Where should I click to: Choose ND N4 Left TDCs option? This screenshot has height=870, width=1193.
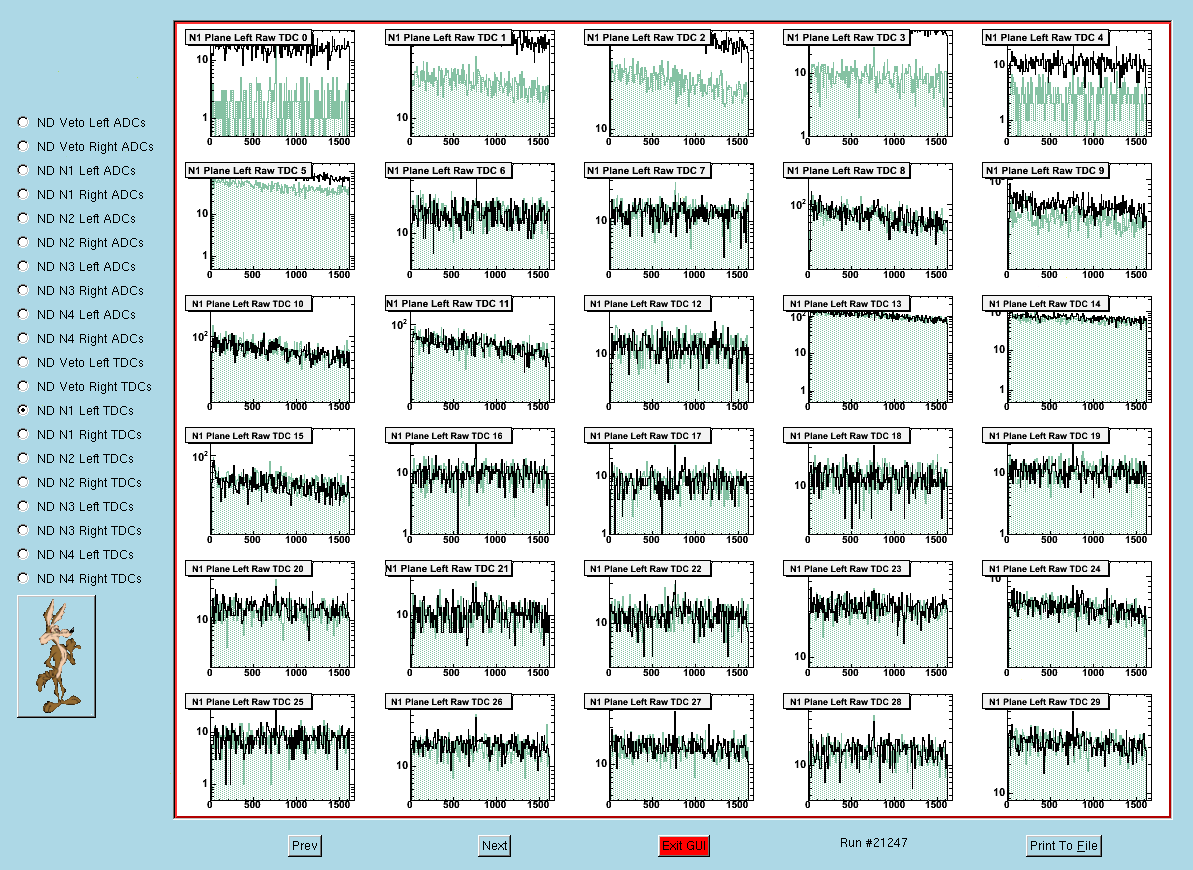(24, 553)
